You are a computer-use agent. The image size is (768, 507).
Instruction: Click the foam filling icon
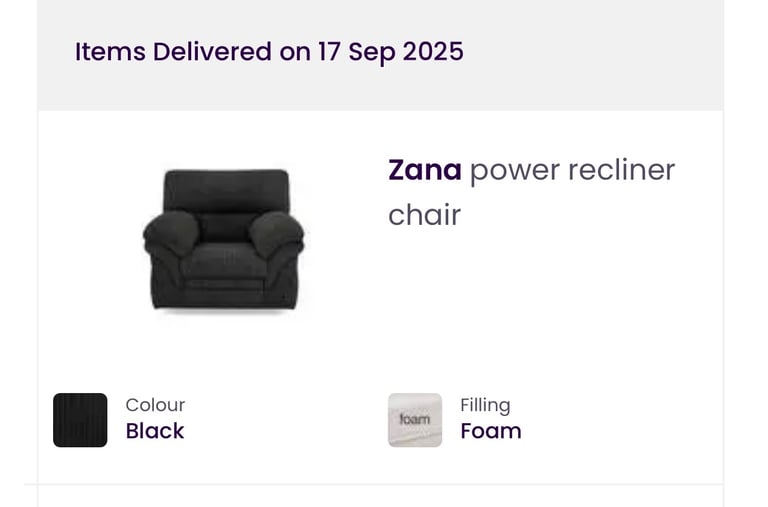pos(415,420)
